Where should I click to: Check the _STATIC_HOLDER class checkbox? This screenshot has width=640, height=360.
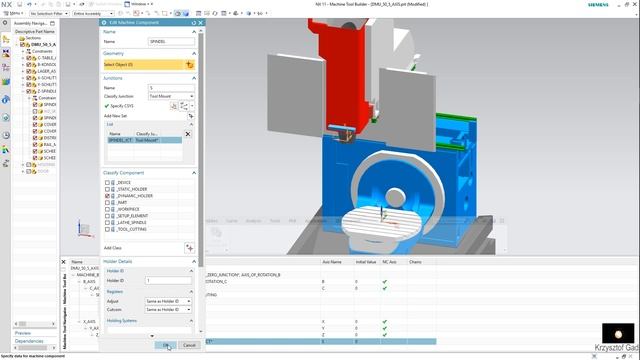tap(107, 189)
